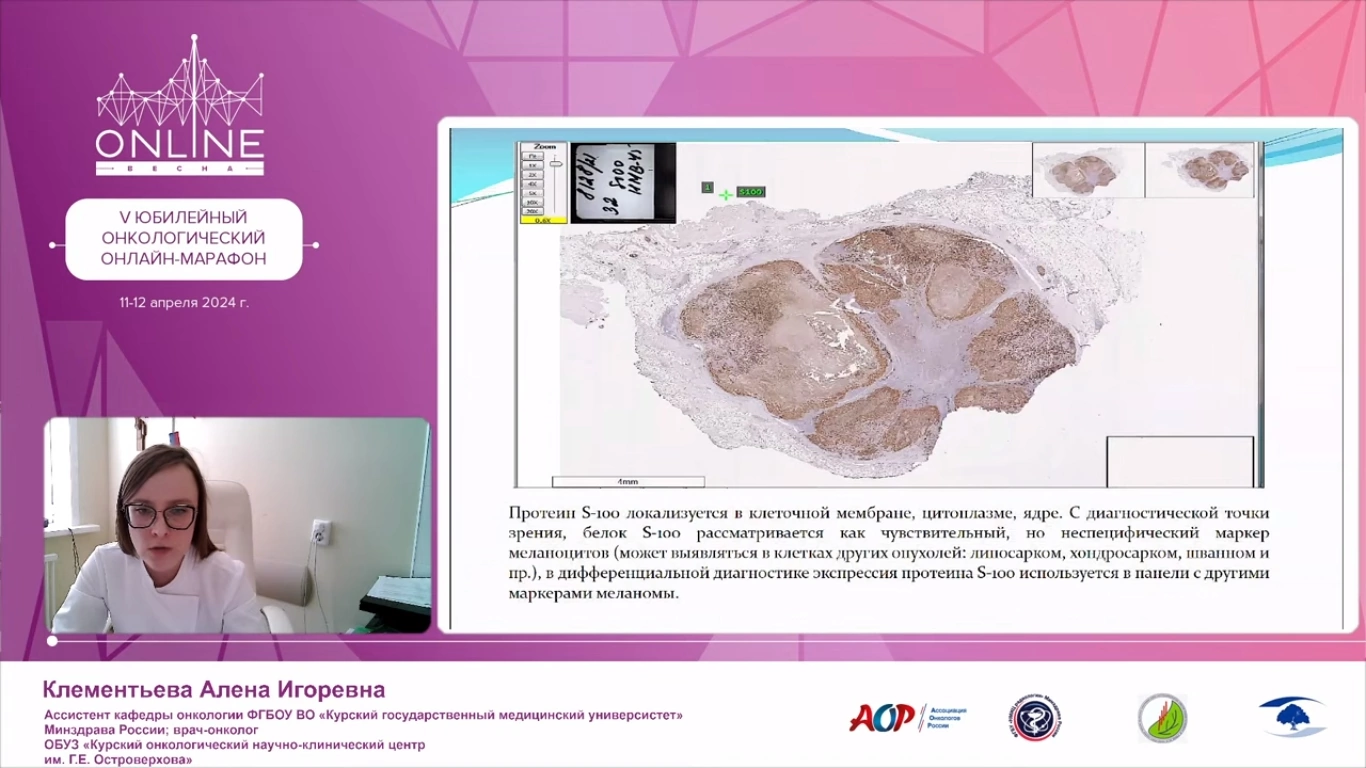
Task: Click the V Юбилейный онкологический онлайн-марафон title
Action: pos(184,240)
